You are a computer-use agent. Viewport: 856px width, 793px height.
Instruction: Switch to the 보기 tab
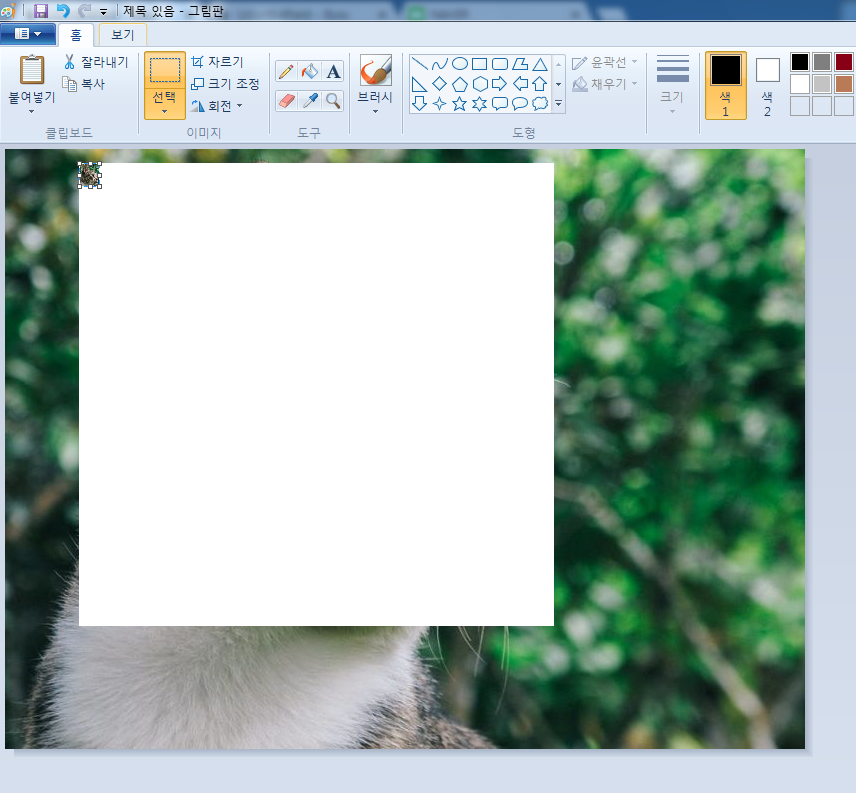pyautogui.click(x=122, y=35)
